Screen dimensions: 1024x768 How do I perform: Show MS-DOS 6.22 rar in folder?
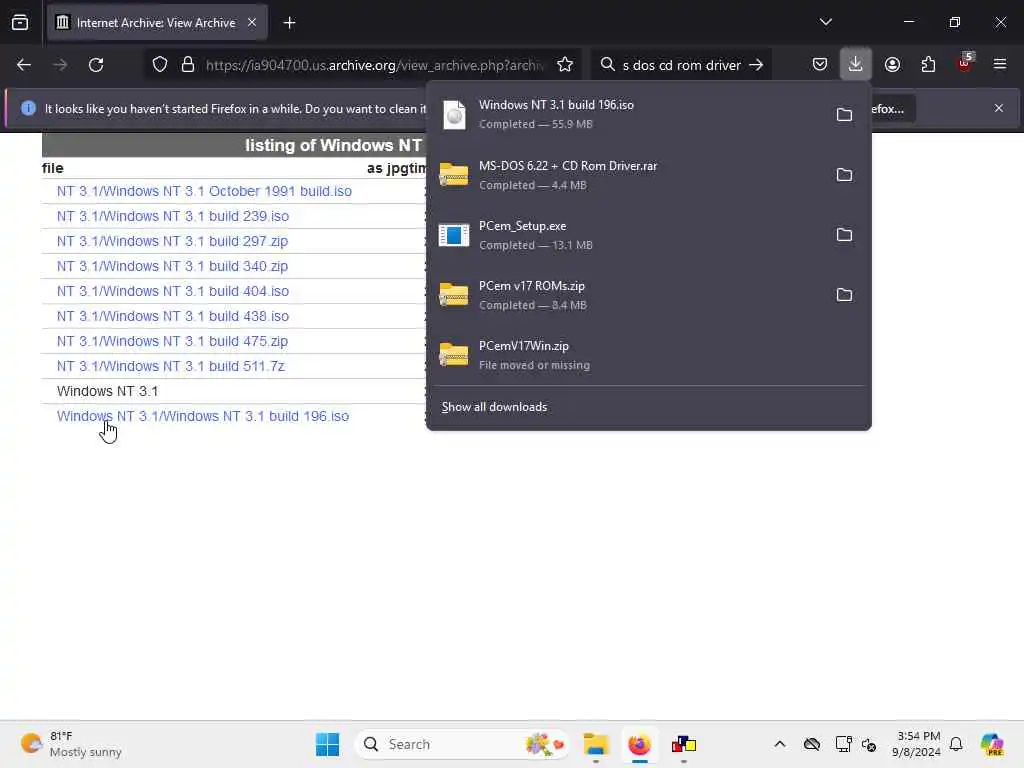pos(844,174)
